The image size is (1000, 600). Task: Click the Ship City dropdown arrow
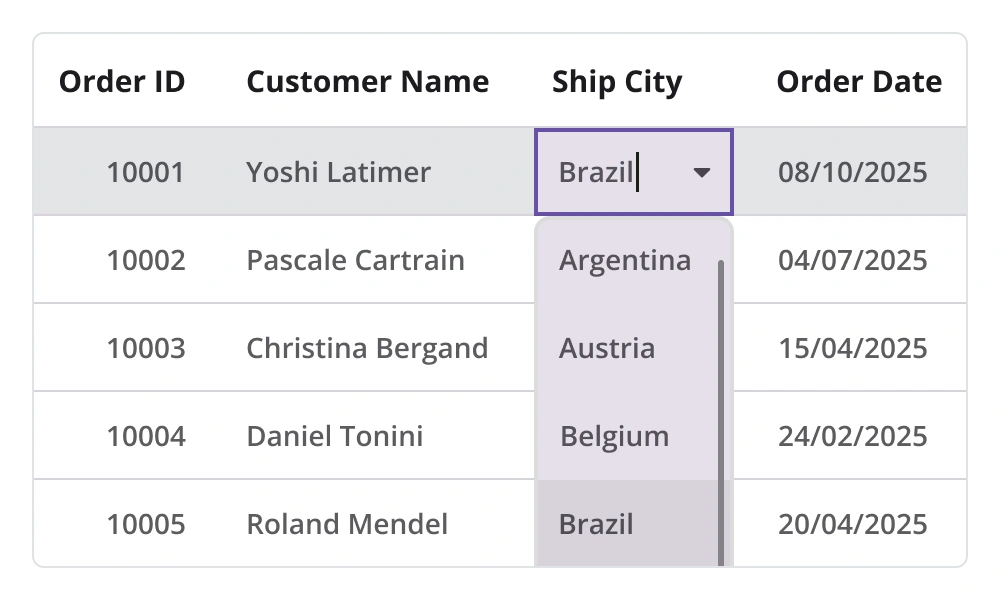coord(702,173)
